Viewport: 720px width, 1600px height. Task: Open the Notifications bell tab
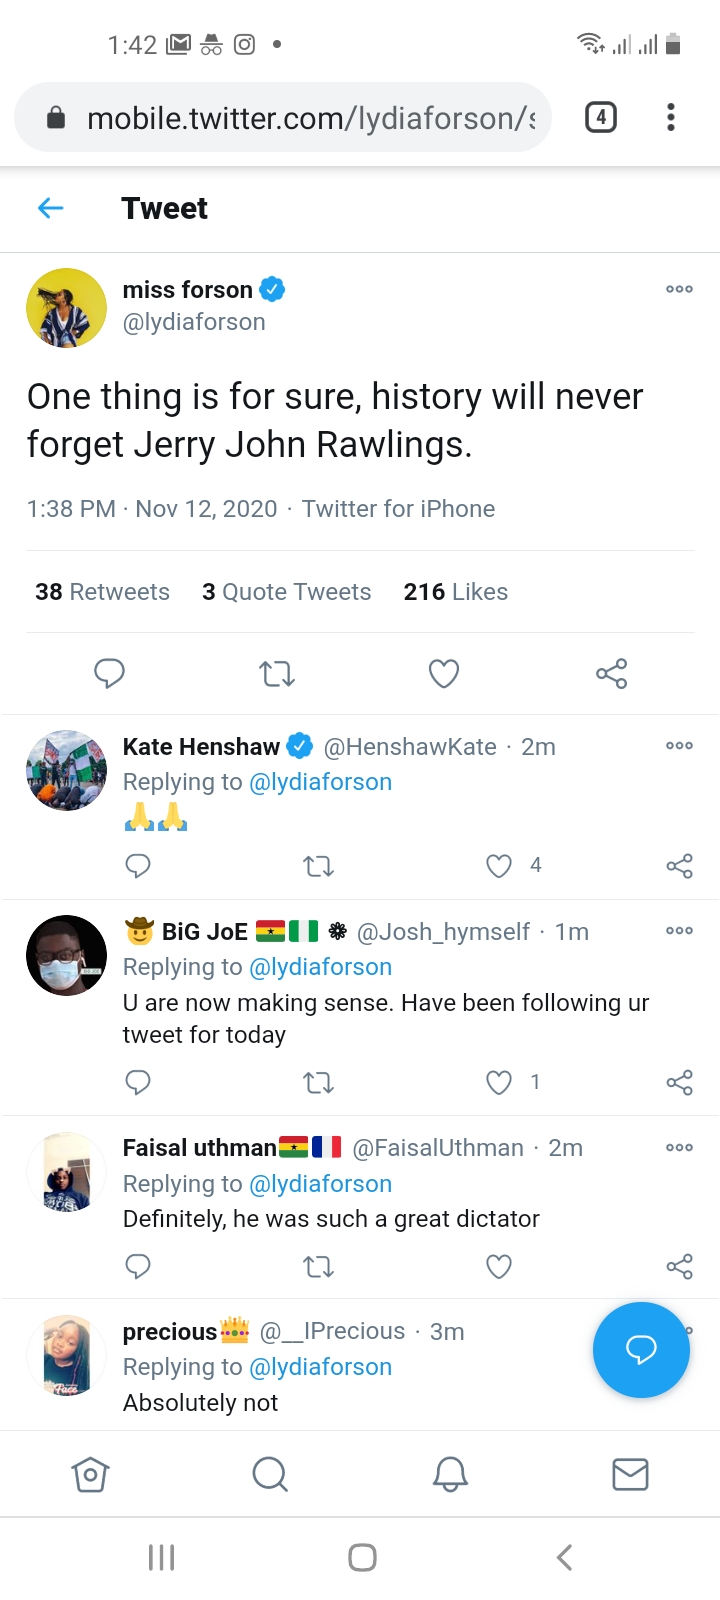(x=450, y=1474)
